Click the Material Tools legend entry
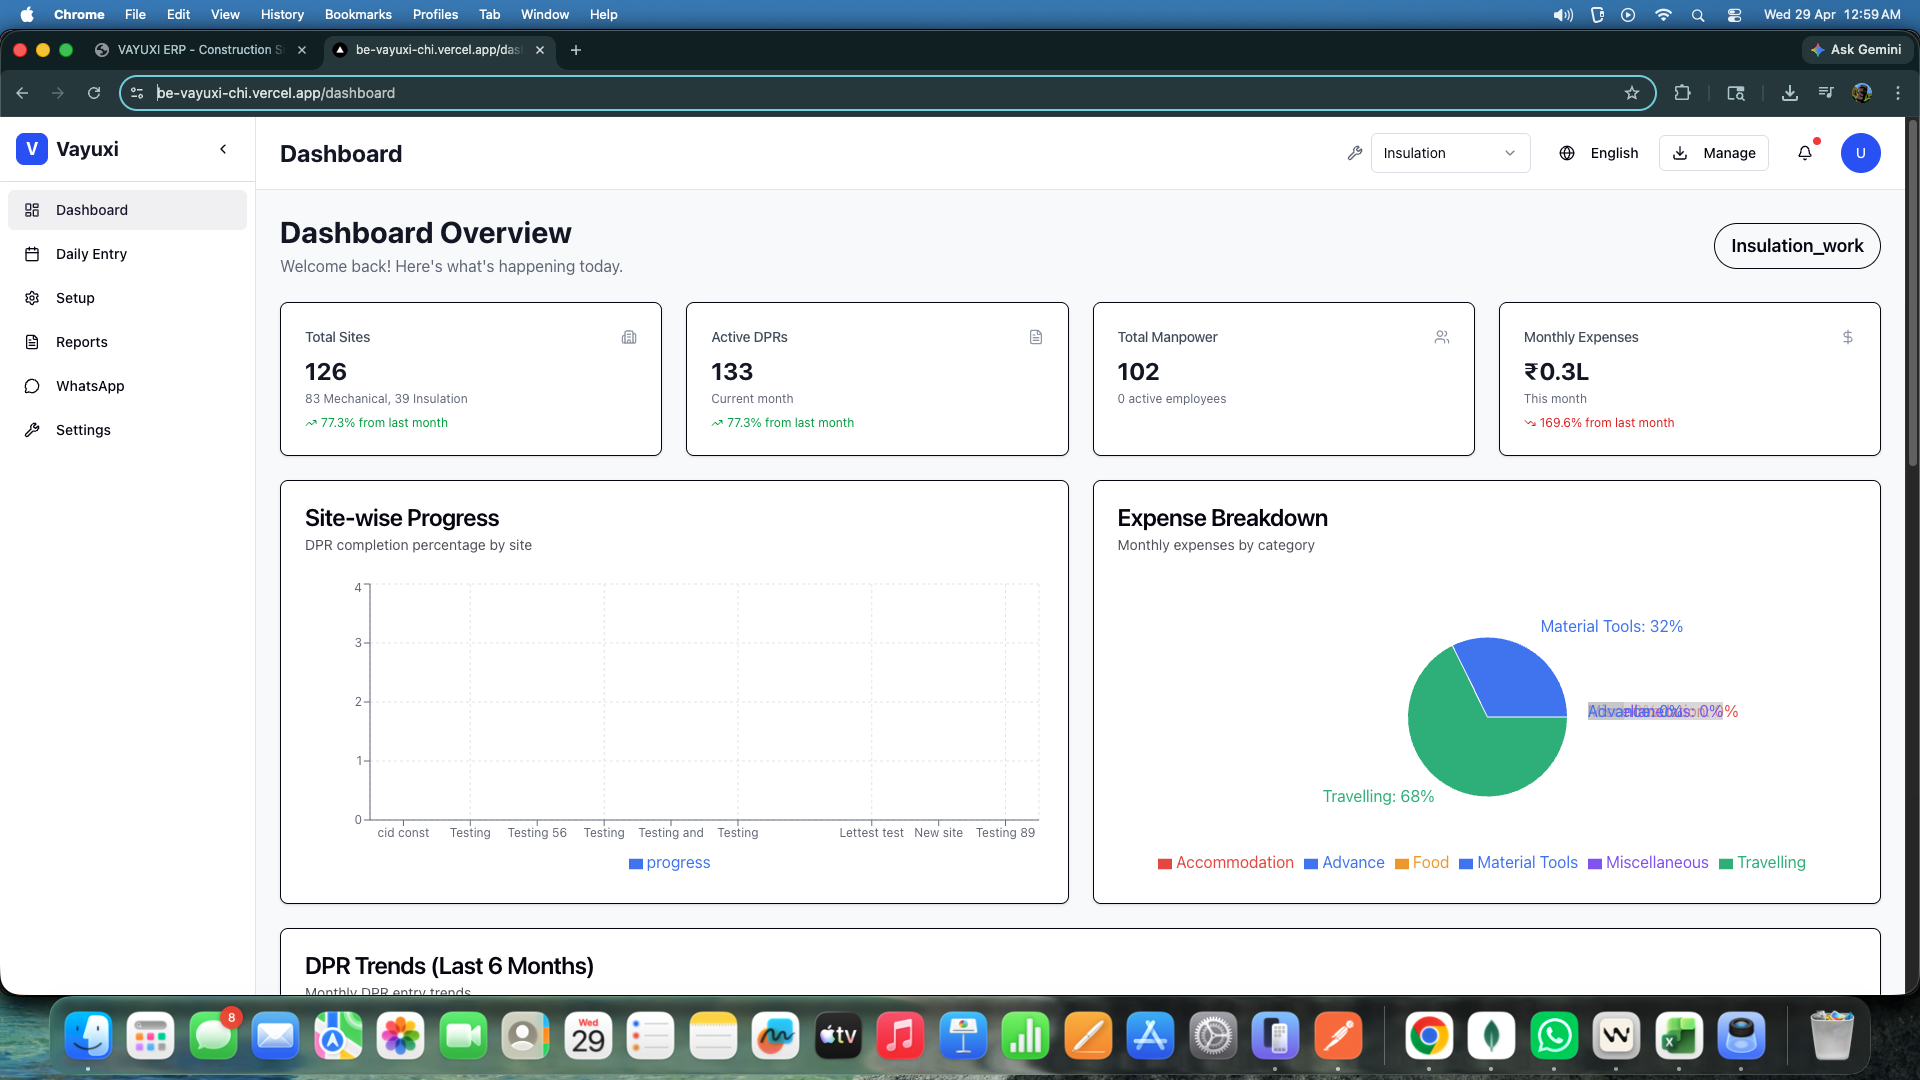Viewport: 1920px width, 1080px height. pyautogui.click(x=1518, y=863)
